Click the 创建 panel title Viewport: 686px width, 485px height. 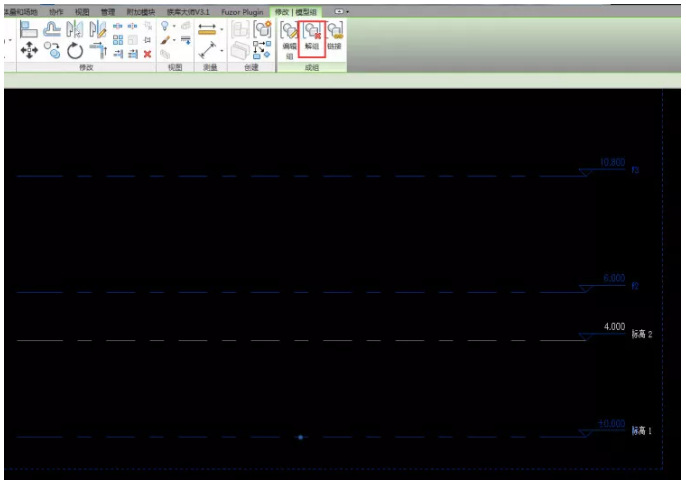point(251,67)
